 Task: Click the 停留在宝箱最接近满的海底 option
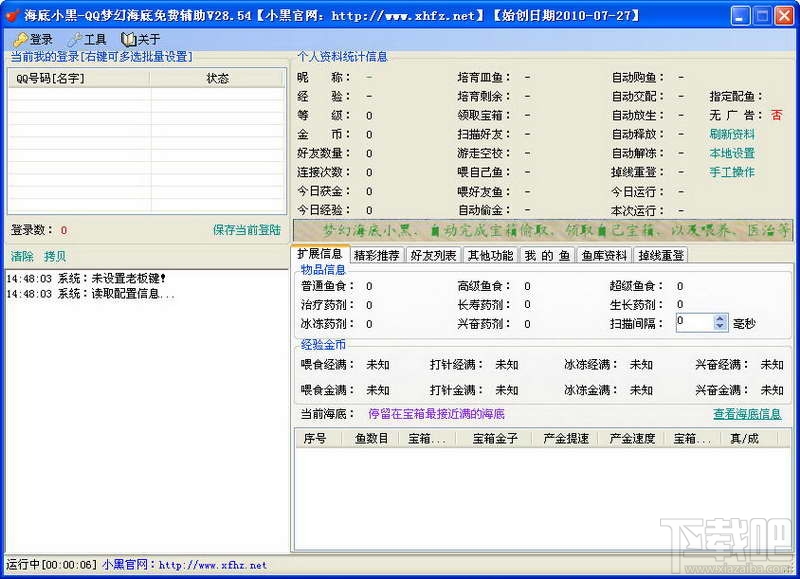(436, 414)
